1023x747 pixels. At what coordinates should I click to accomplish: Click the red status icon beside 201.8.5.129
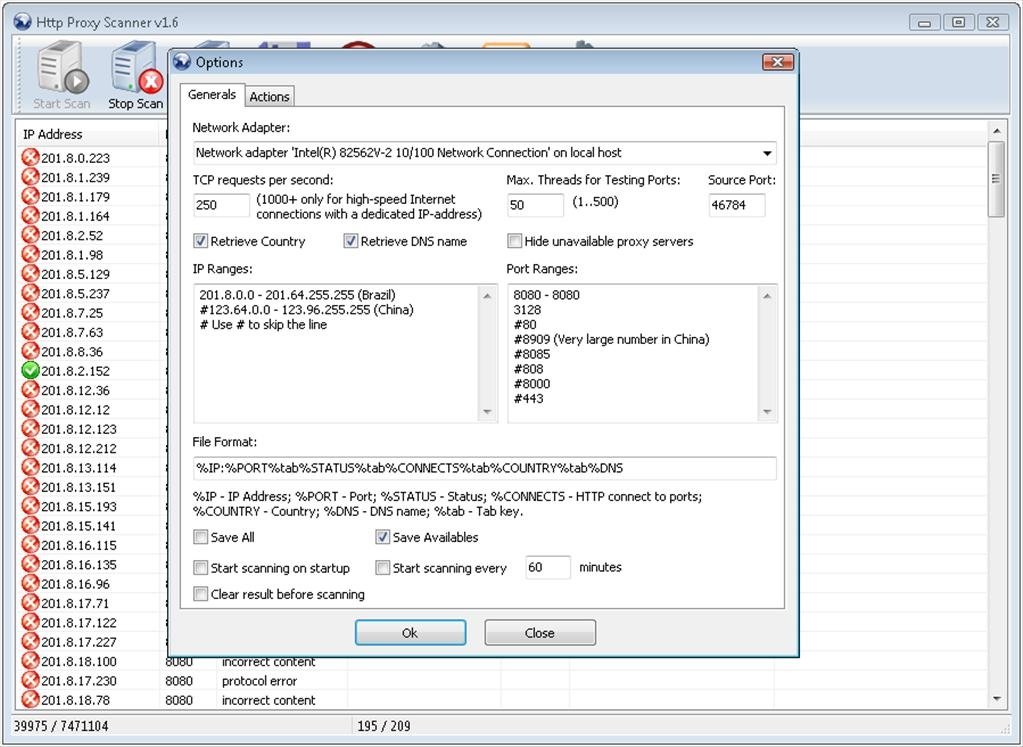(x=30, y=273)
